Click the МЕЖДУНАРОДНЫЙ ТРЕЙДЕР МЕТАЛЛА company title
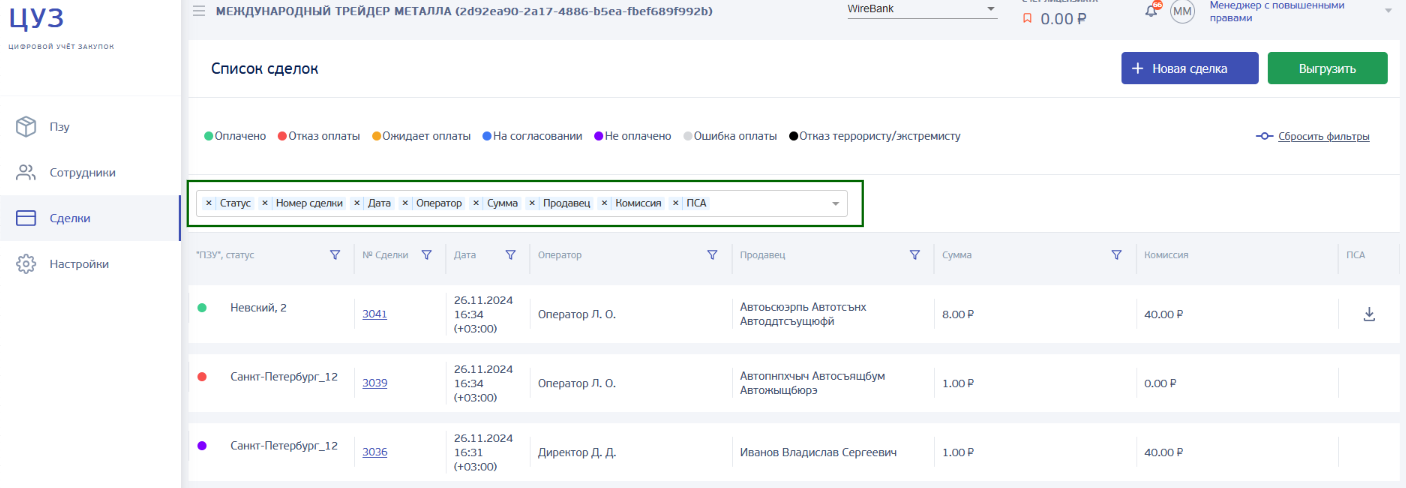This screenshot has width=1406, height=488. 464,11
